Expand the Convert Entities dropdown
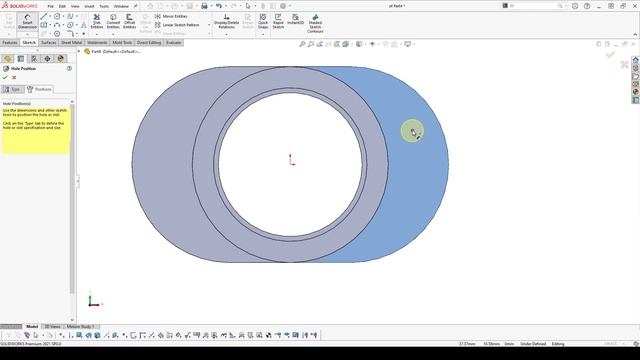 (x=113, y=34)
